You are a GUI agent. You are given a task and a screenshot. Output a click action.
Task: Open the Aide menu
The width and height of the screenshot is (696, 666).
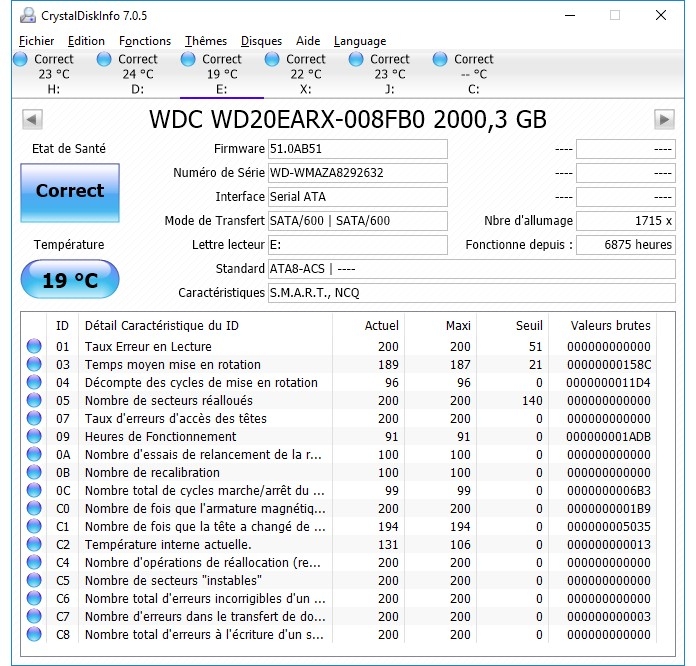click(308, 41)
